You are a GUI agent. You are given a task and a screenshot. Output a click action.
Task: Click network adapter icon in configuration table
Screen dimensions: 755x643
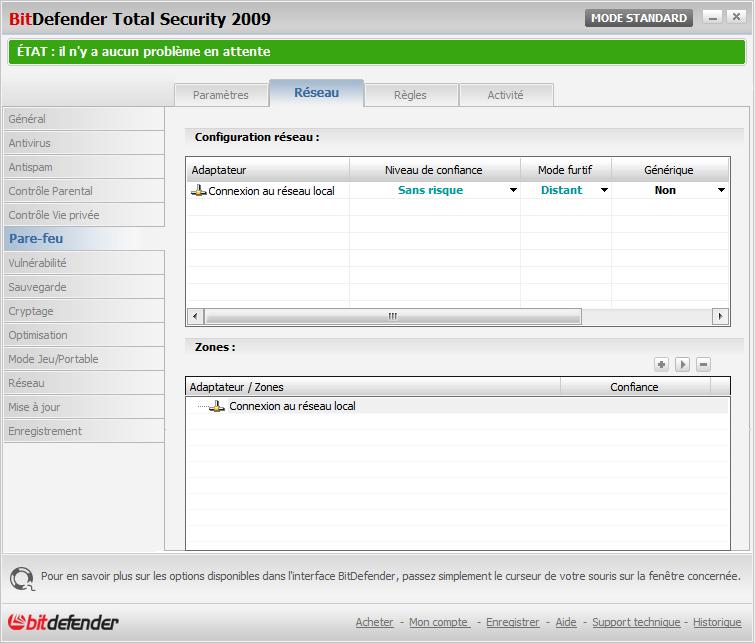tap(198, 190)
